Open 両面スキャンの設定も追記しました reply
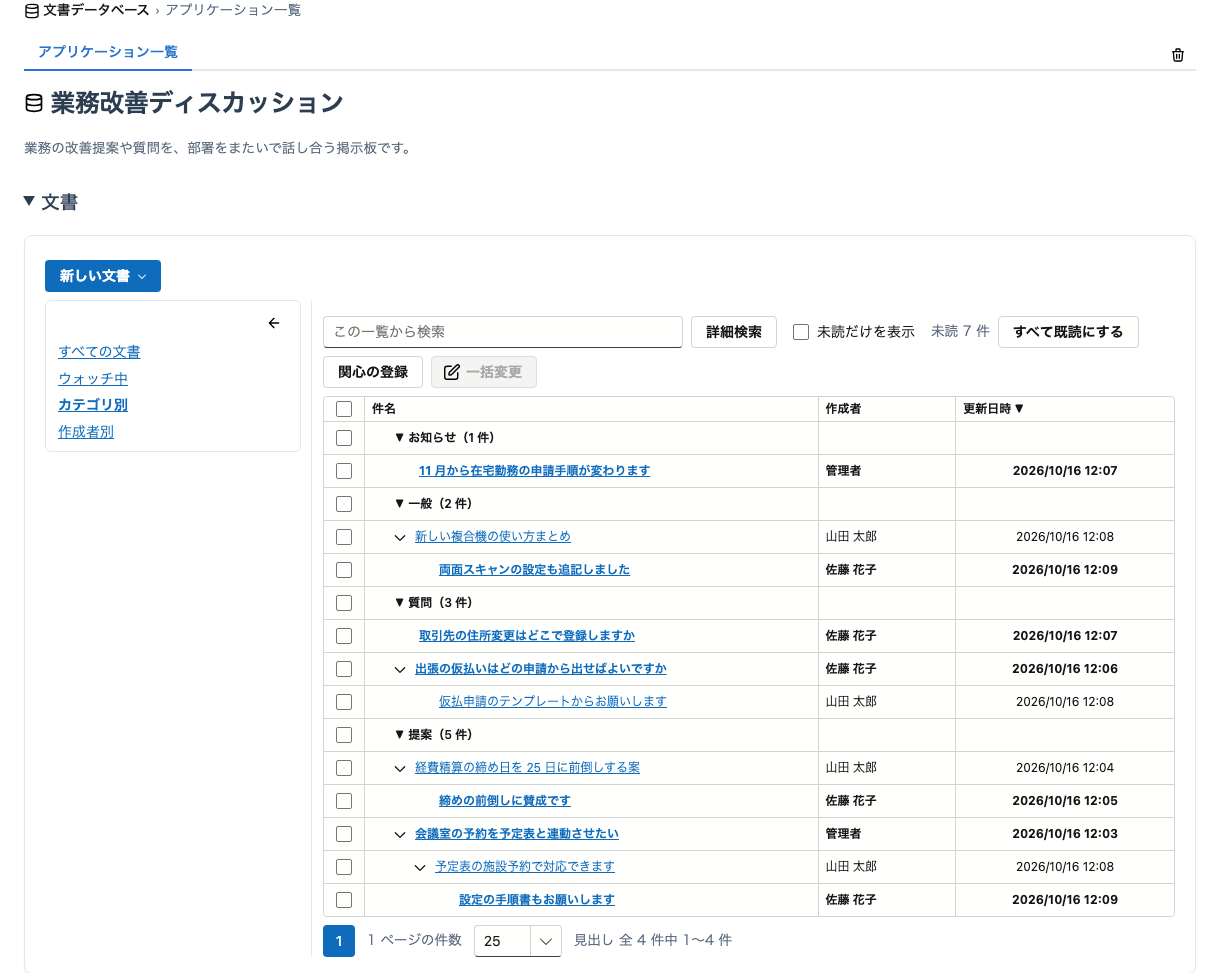The width and height of the screenshot is (1220, 973). pyautogui.click(x=535, y=570)
